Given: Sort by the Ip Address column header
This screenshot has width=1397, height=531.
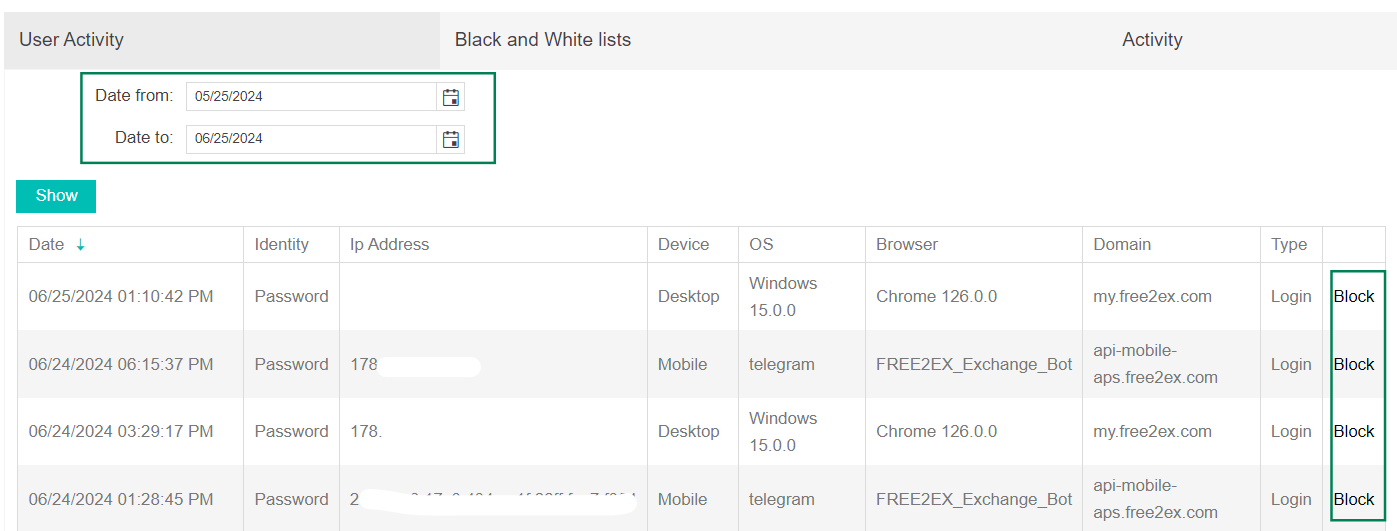Looking at the screenshot, I should coord(389,245).
